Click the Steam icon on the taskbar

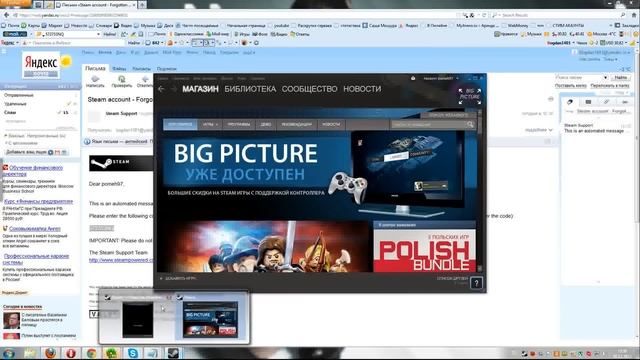pos(173,353)
